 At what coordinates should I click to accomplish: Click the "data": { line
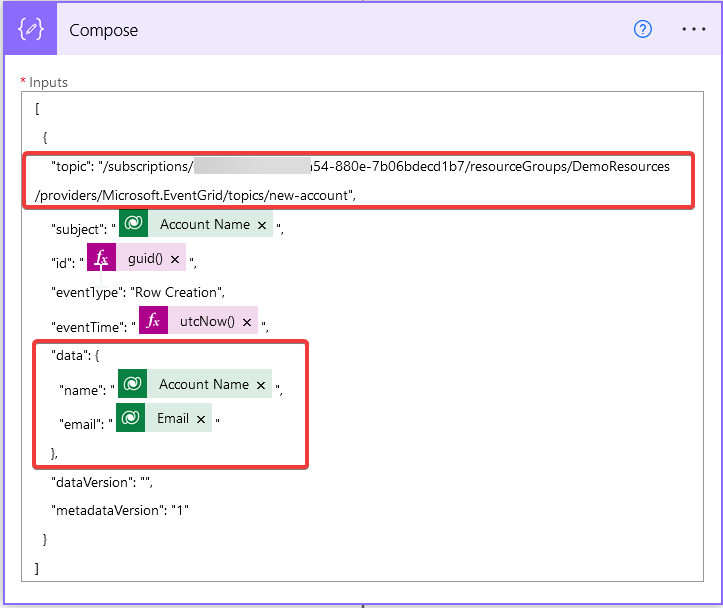coord(75,355)
